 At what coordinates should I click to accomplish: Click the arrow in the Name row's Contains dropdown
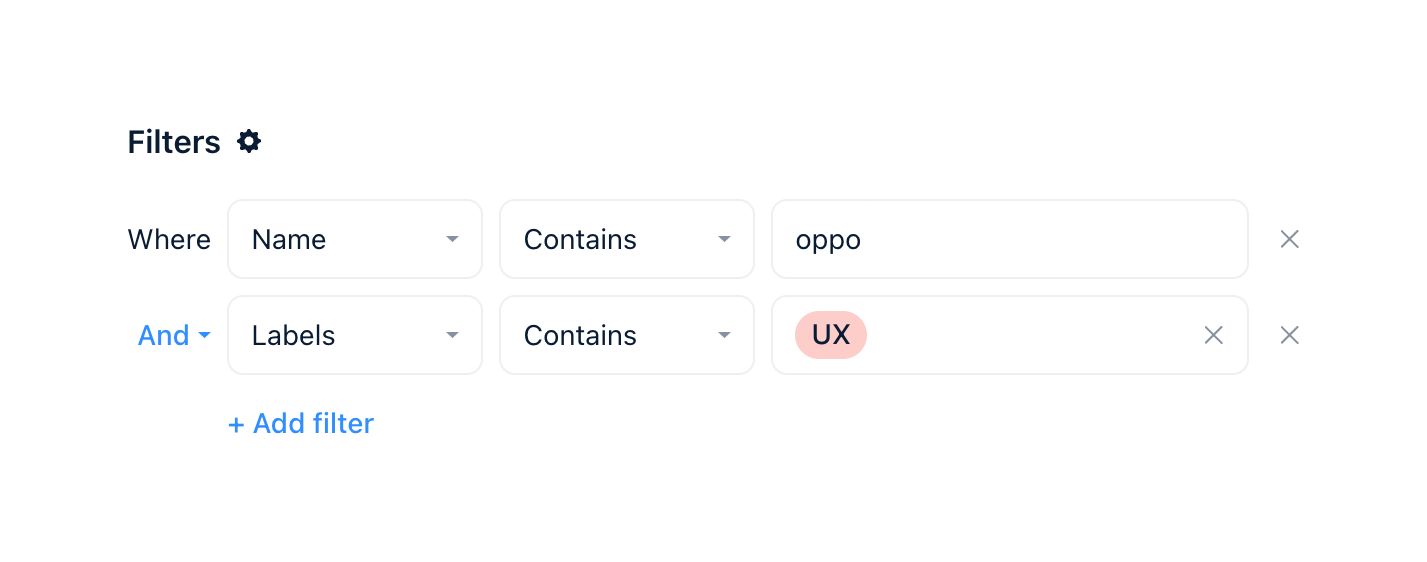point(724,239)
